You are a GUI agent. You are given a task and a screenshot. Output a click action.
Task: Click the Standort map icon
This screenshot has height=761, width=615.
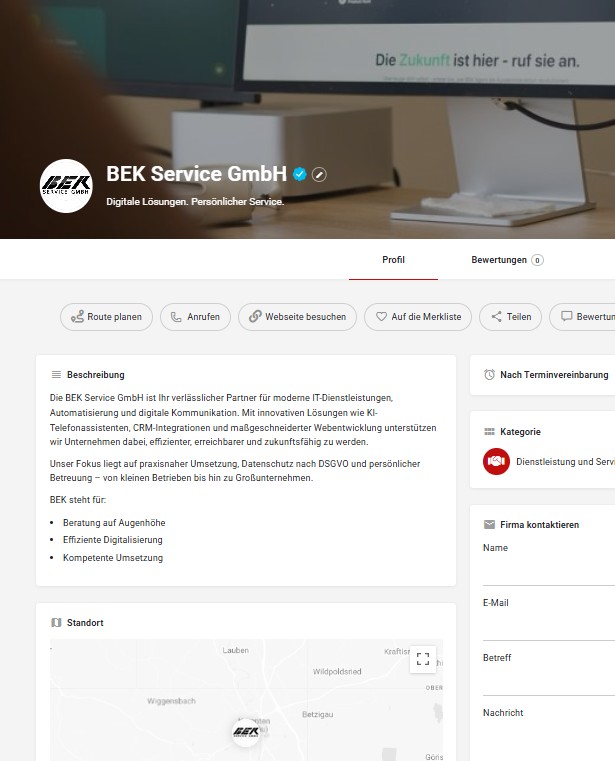[56, 623]
